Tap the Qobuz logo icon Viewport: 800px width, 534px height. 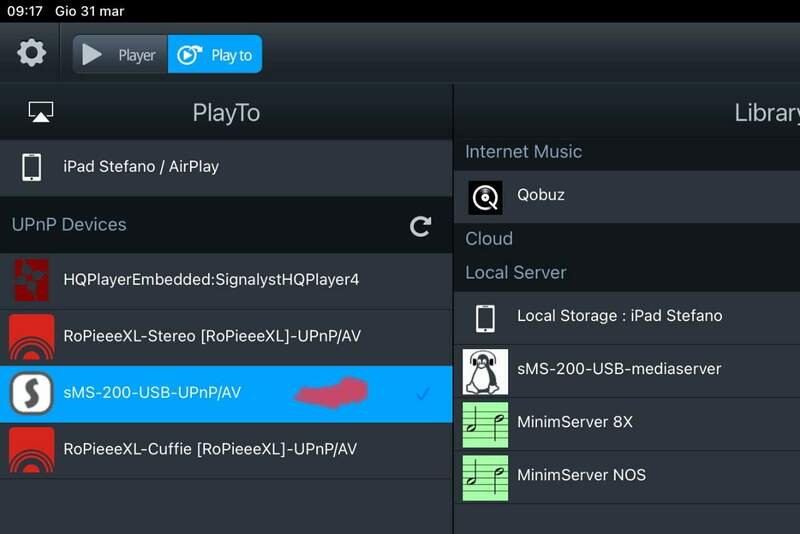[x=485, y=197]
